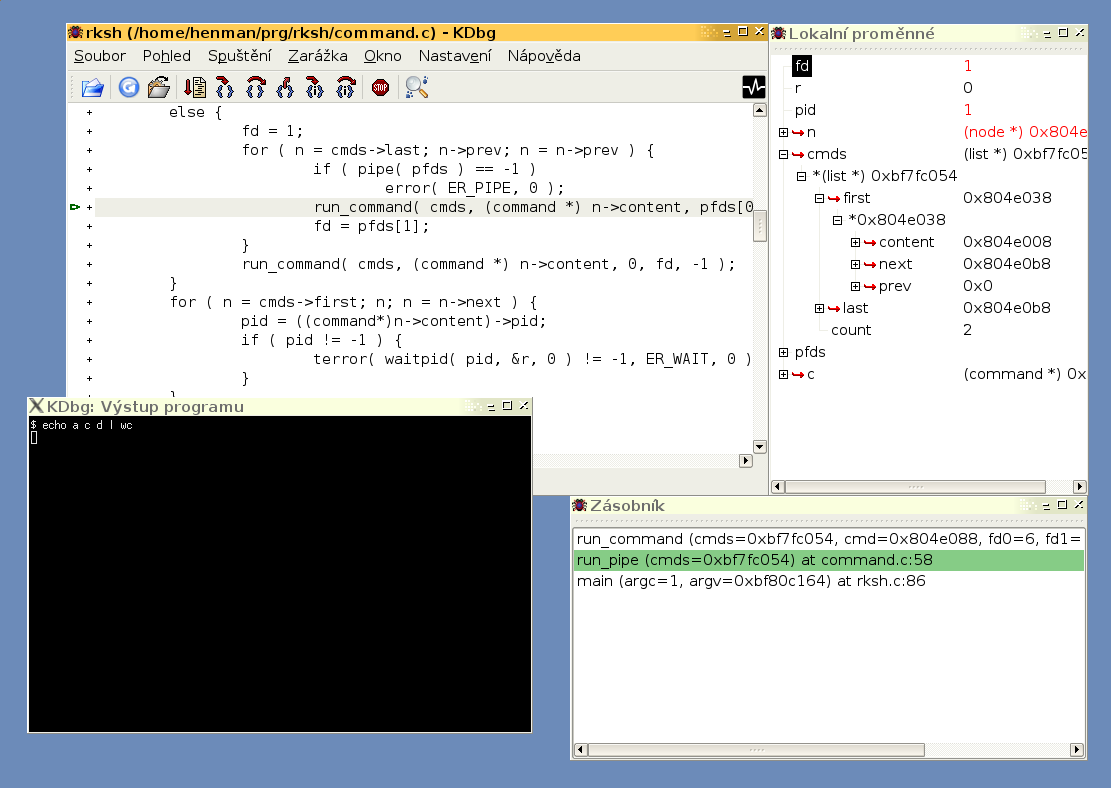The image size is (1111, 788).
Task: Collapse the *0x804e038 node
Action: [x=838, y=220]
